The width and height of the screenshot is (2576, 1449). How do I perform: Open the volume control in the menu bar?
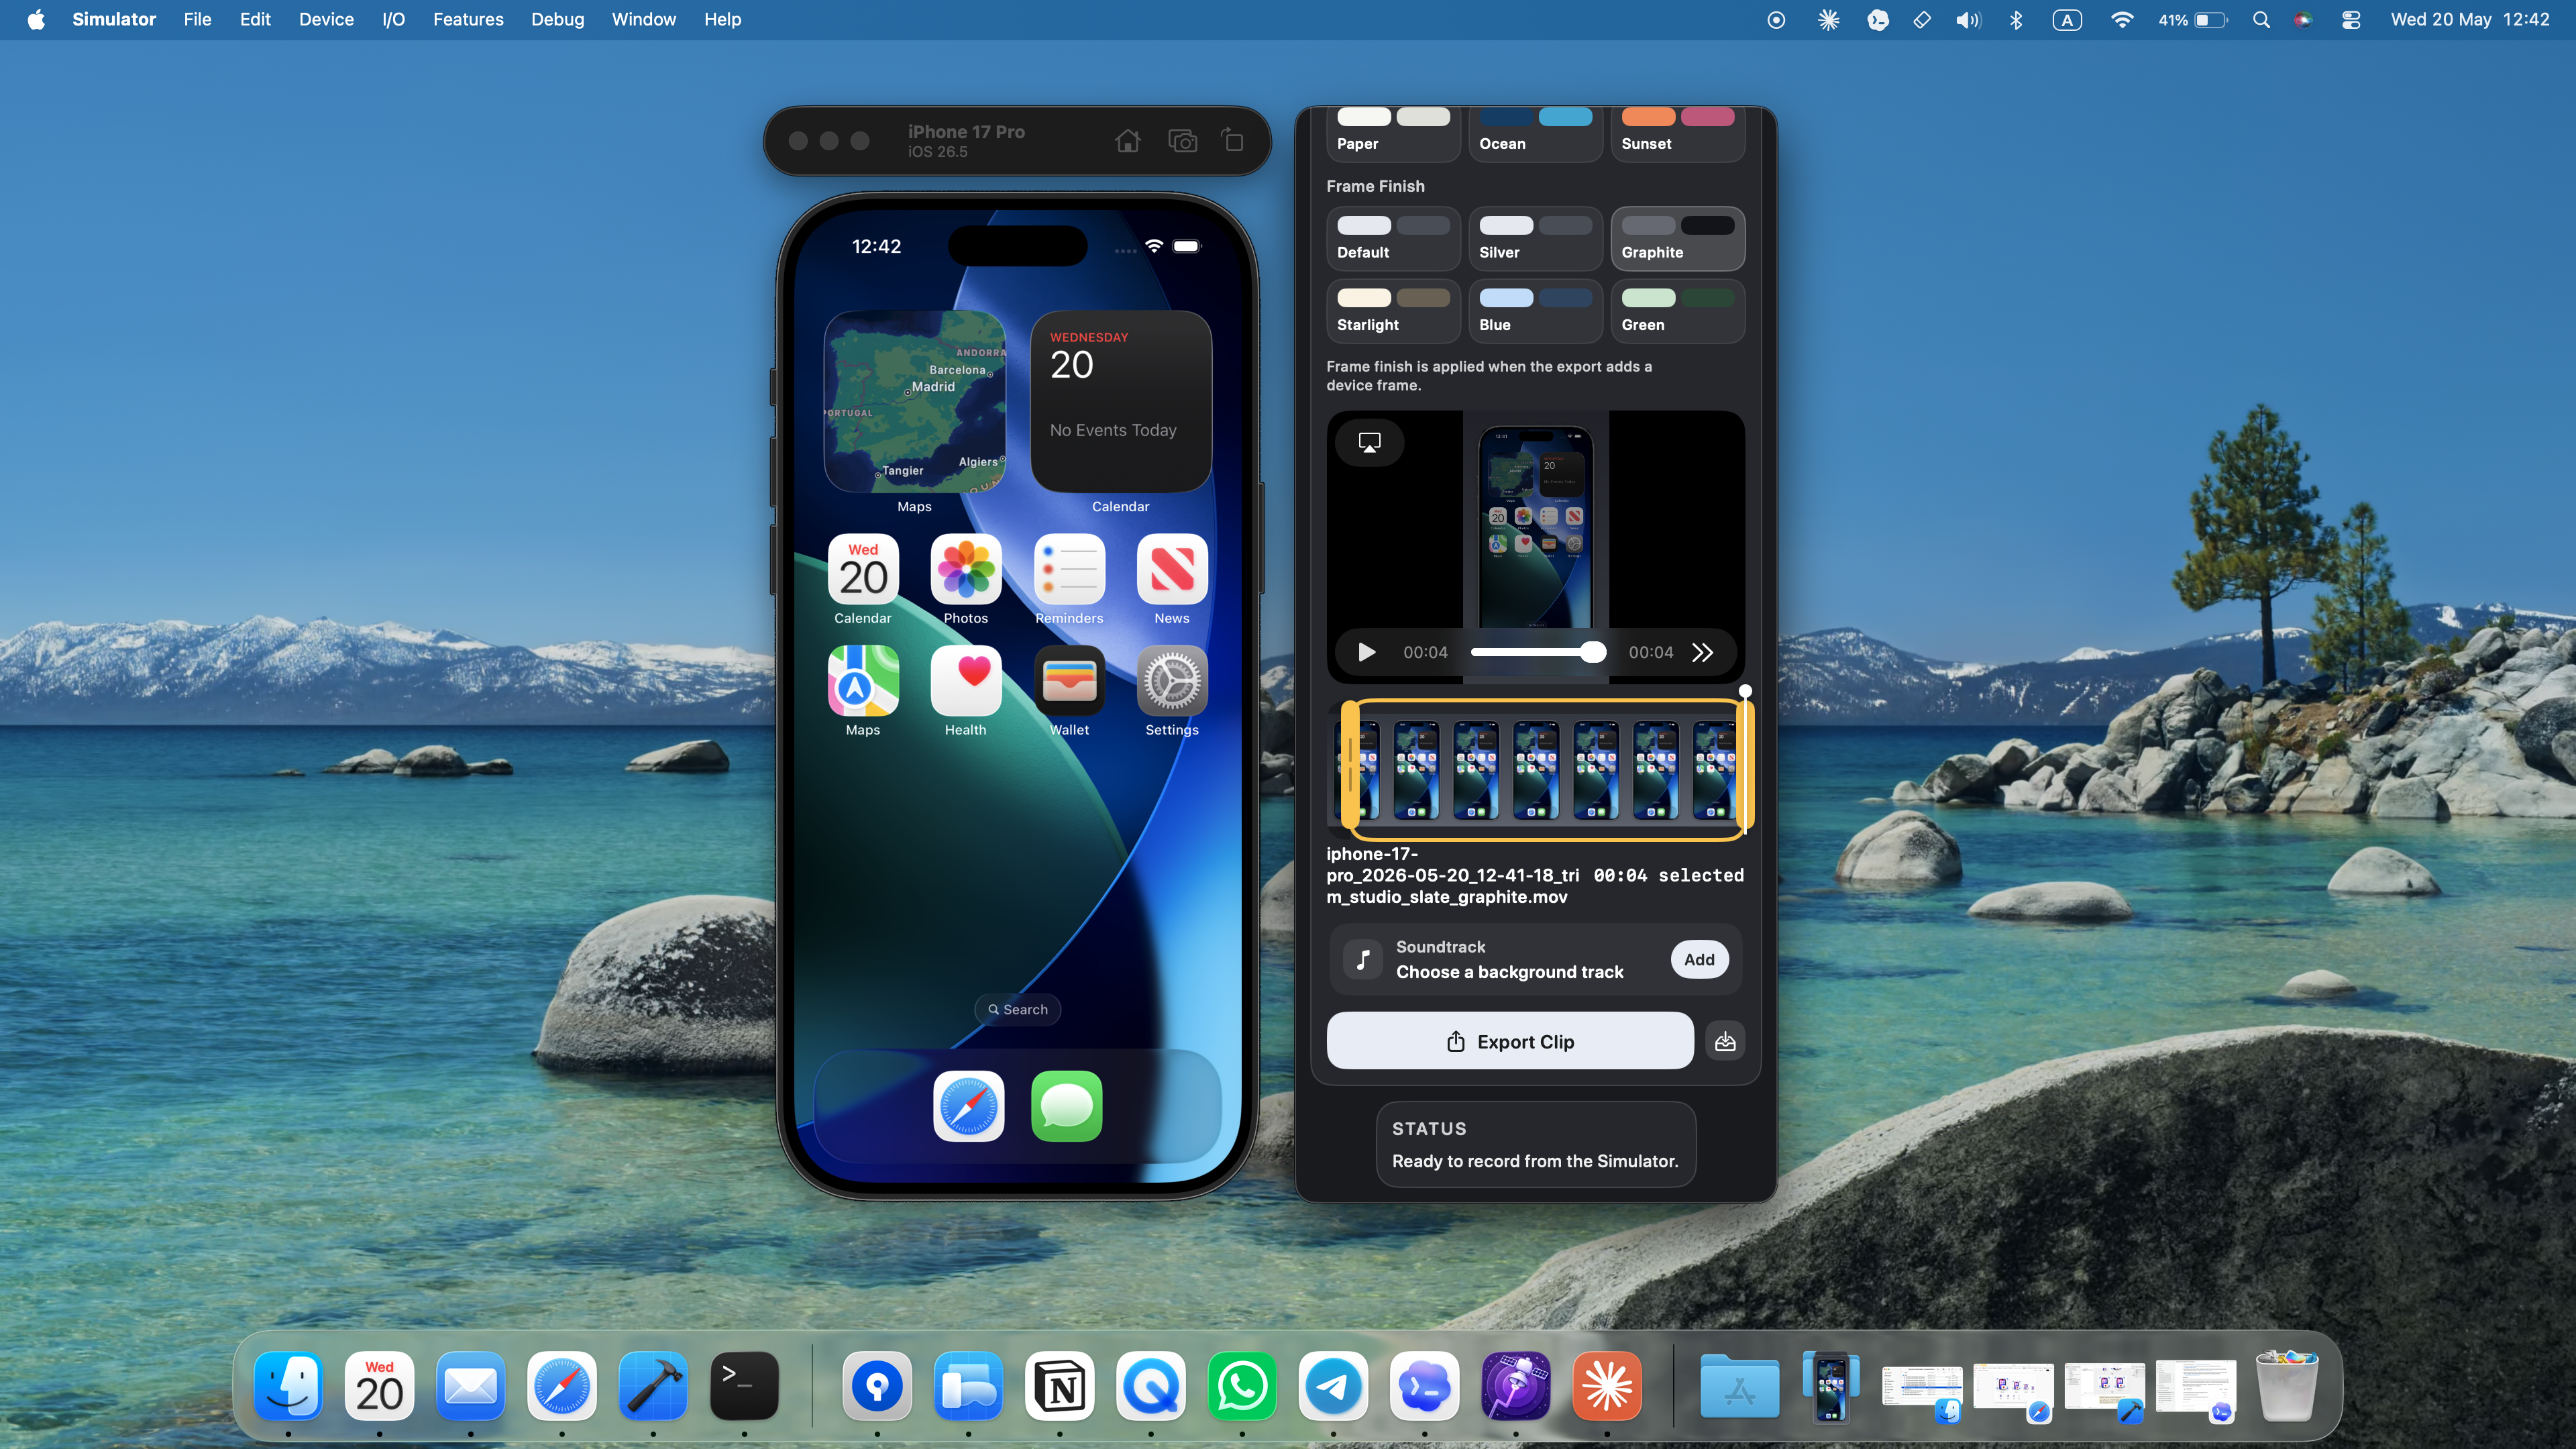point(1968,20)
